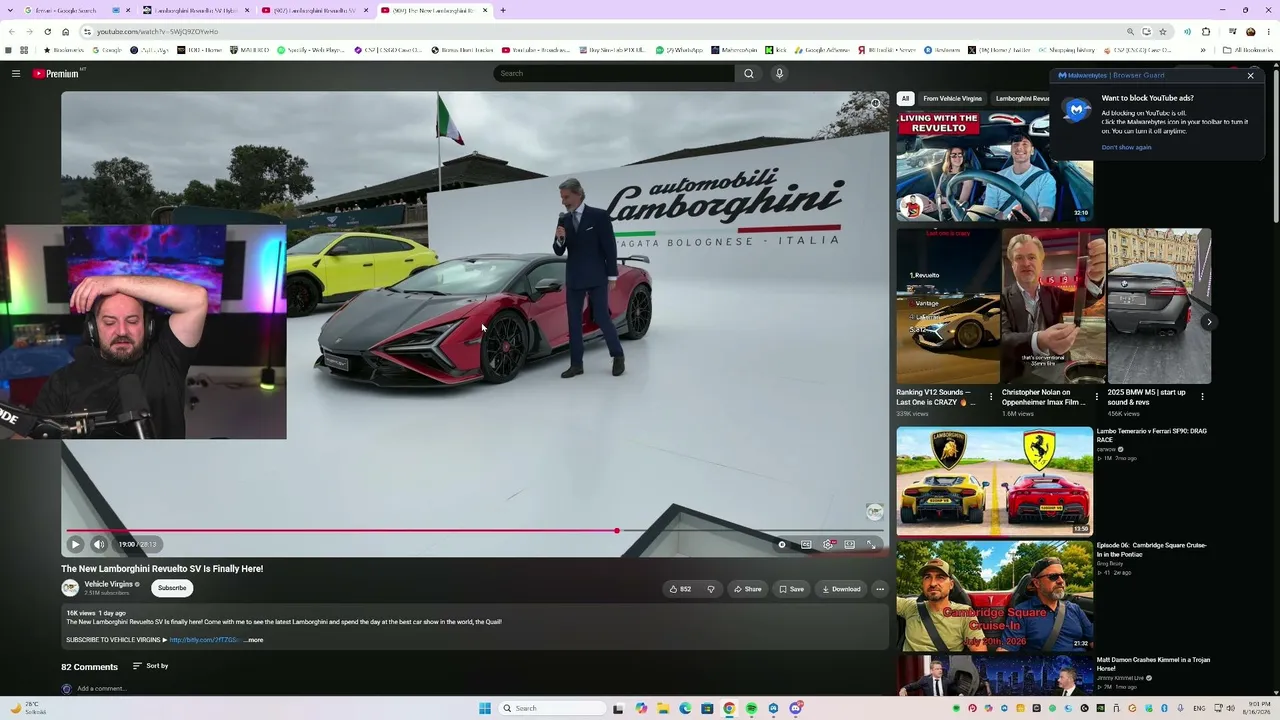Screen dimensions: 1280x720
Task: Click the YouTube search input box
Action: 614,73
